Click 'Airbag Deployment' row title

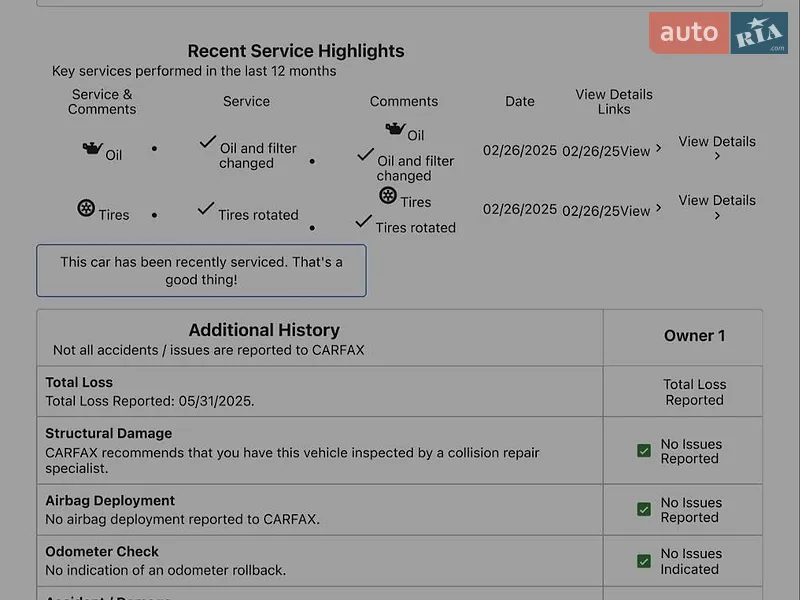110,501
